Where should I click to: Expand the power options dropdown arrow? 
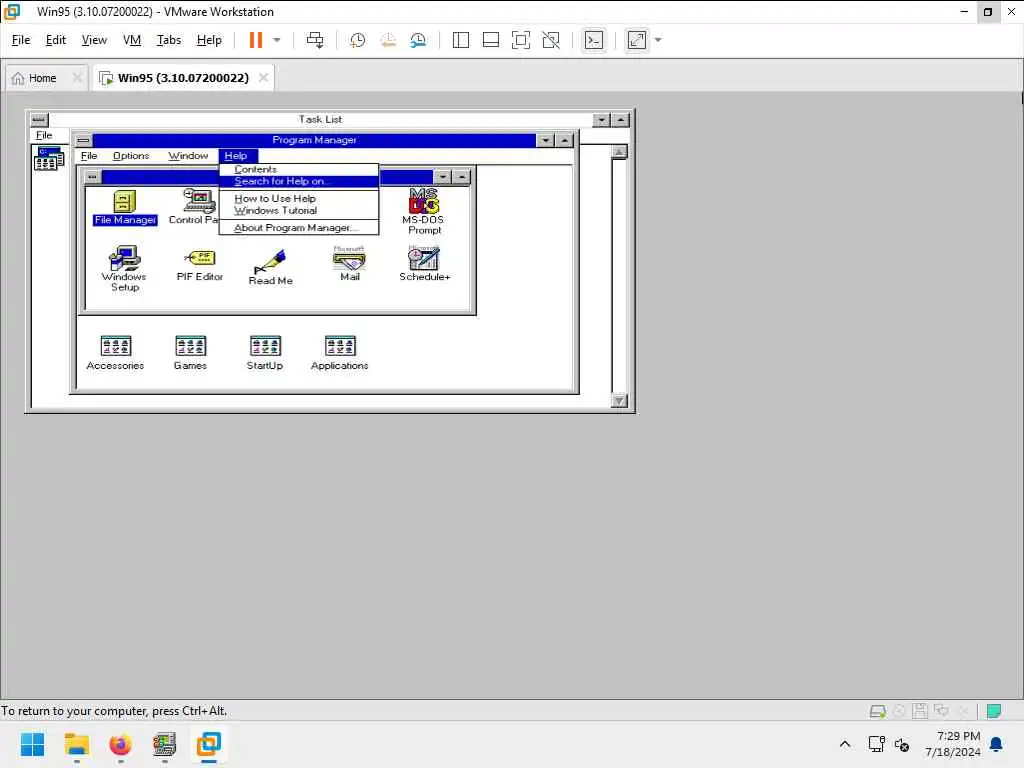pos(277,40)
